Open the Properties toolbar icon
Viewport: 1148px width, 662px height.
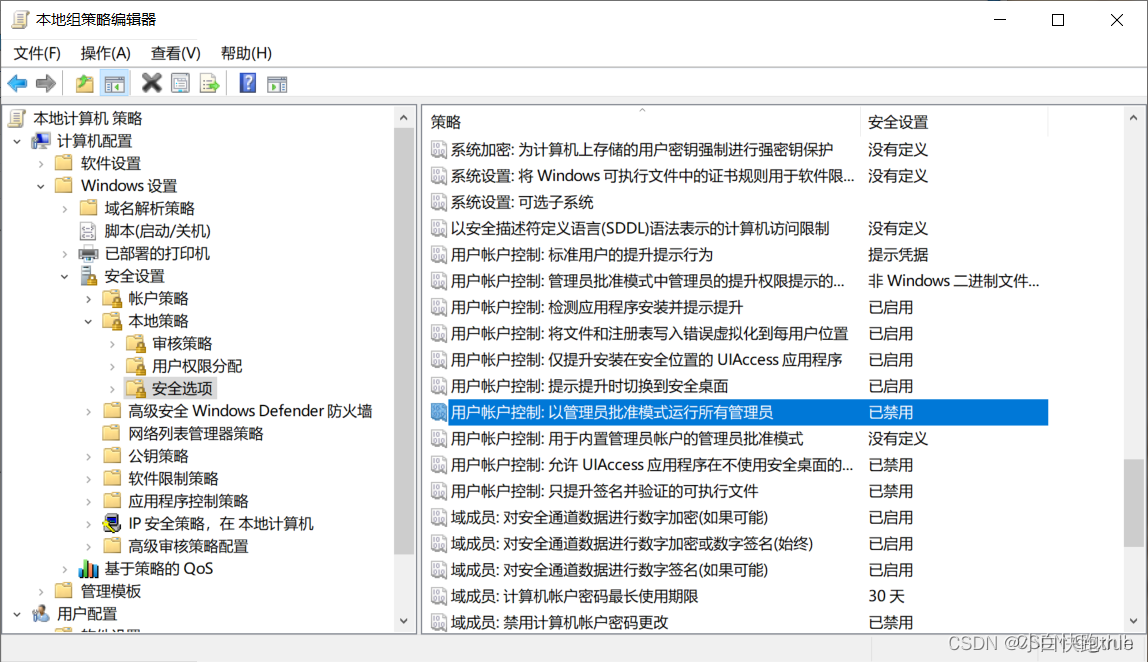pyautogui.click(x=180, y=83)
